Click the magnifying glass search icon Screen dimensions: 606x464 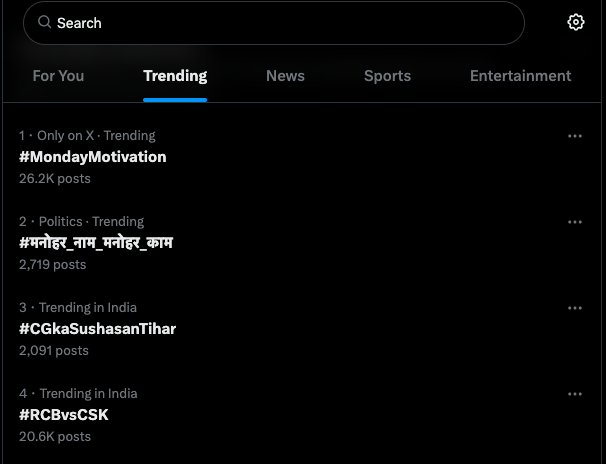click(x=44, y=22)
